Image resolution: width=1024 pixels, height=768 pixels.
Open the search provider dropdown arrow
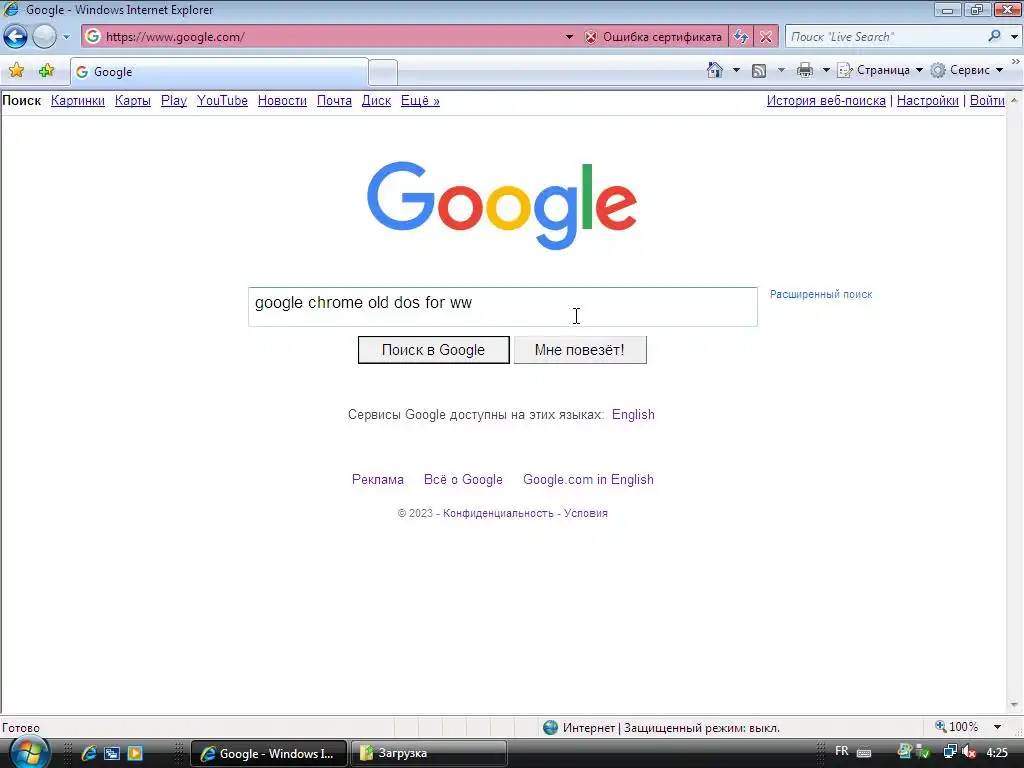click(1014, 37)
